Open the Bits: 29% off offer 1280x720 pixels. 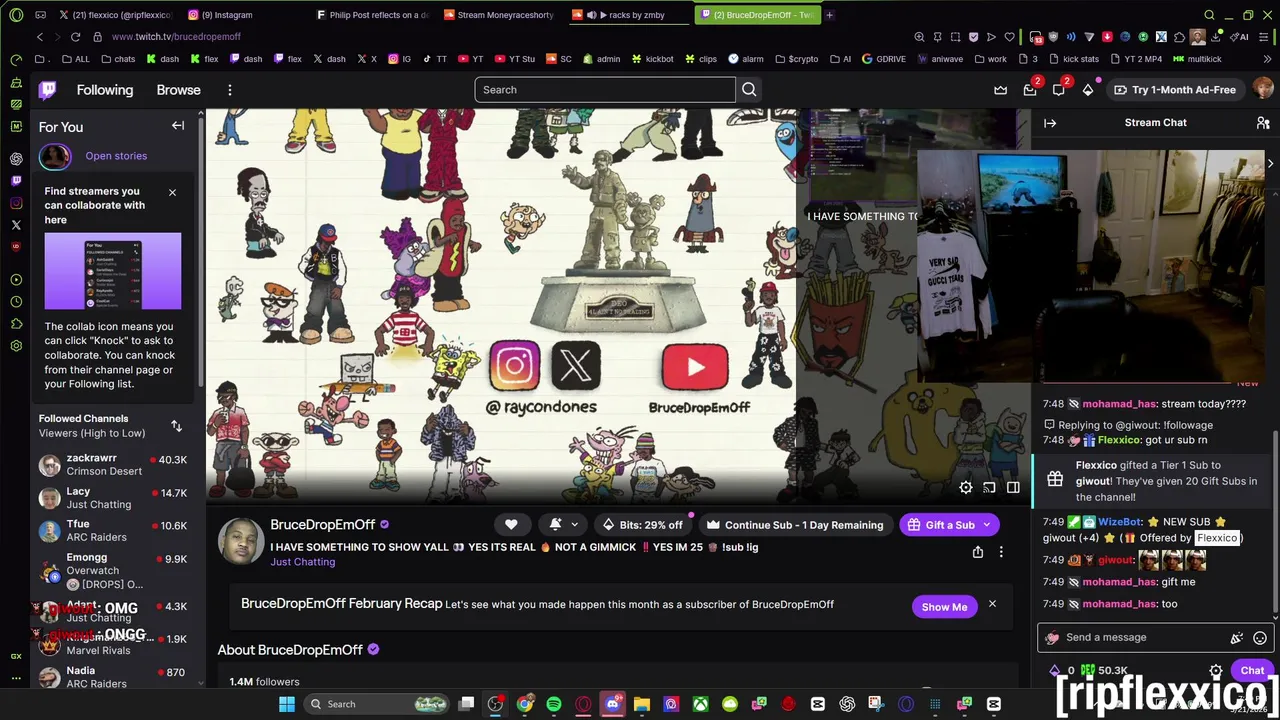click(642, 525)
